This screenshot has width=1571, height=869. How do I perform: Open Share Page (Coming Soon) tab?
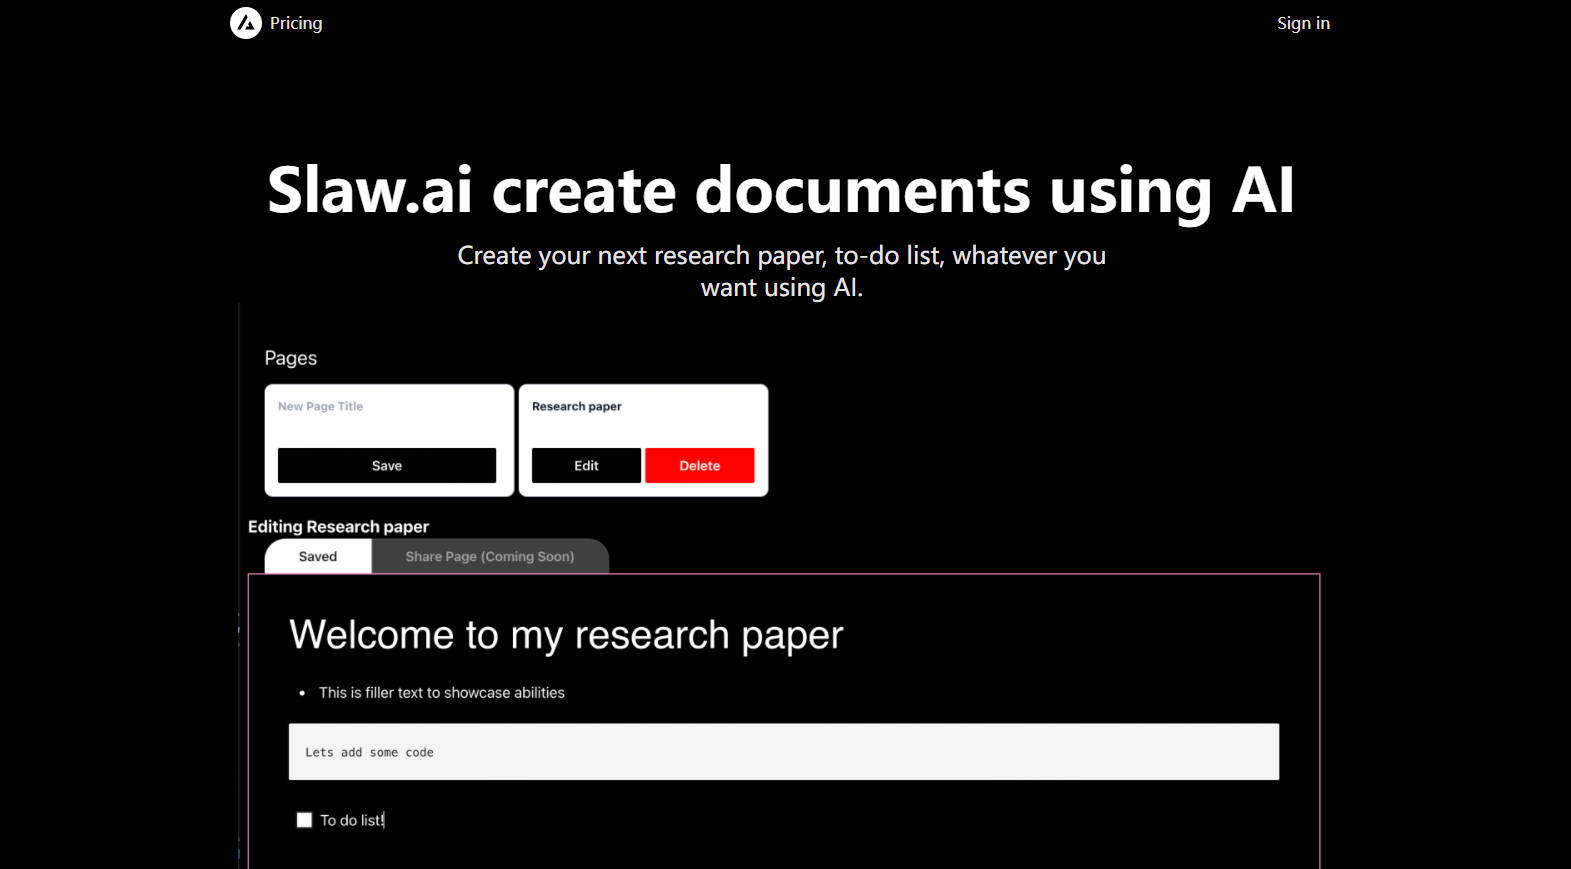(490, 557)
